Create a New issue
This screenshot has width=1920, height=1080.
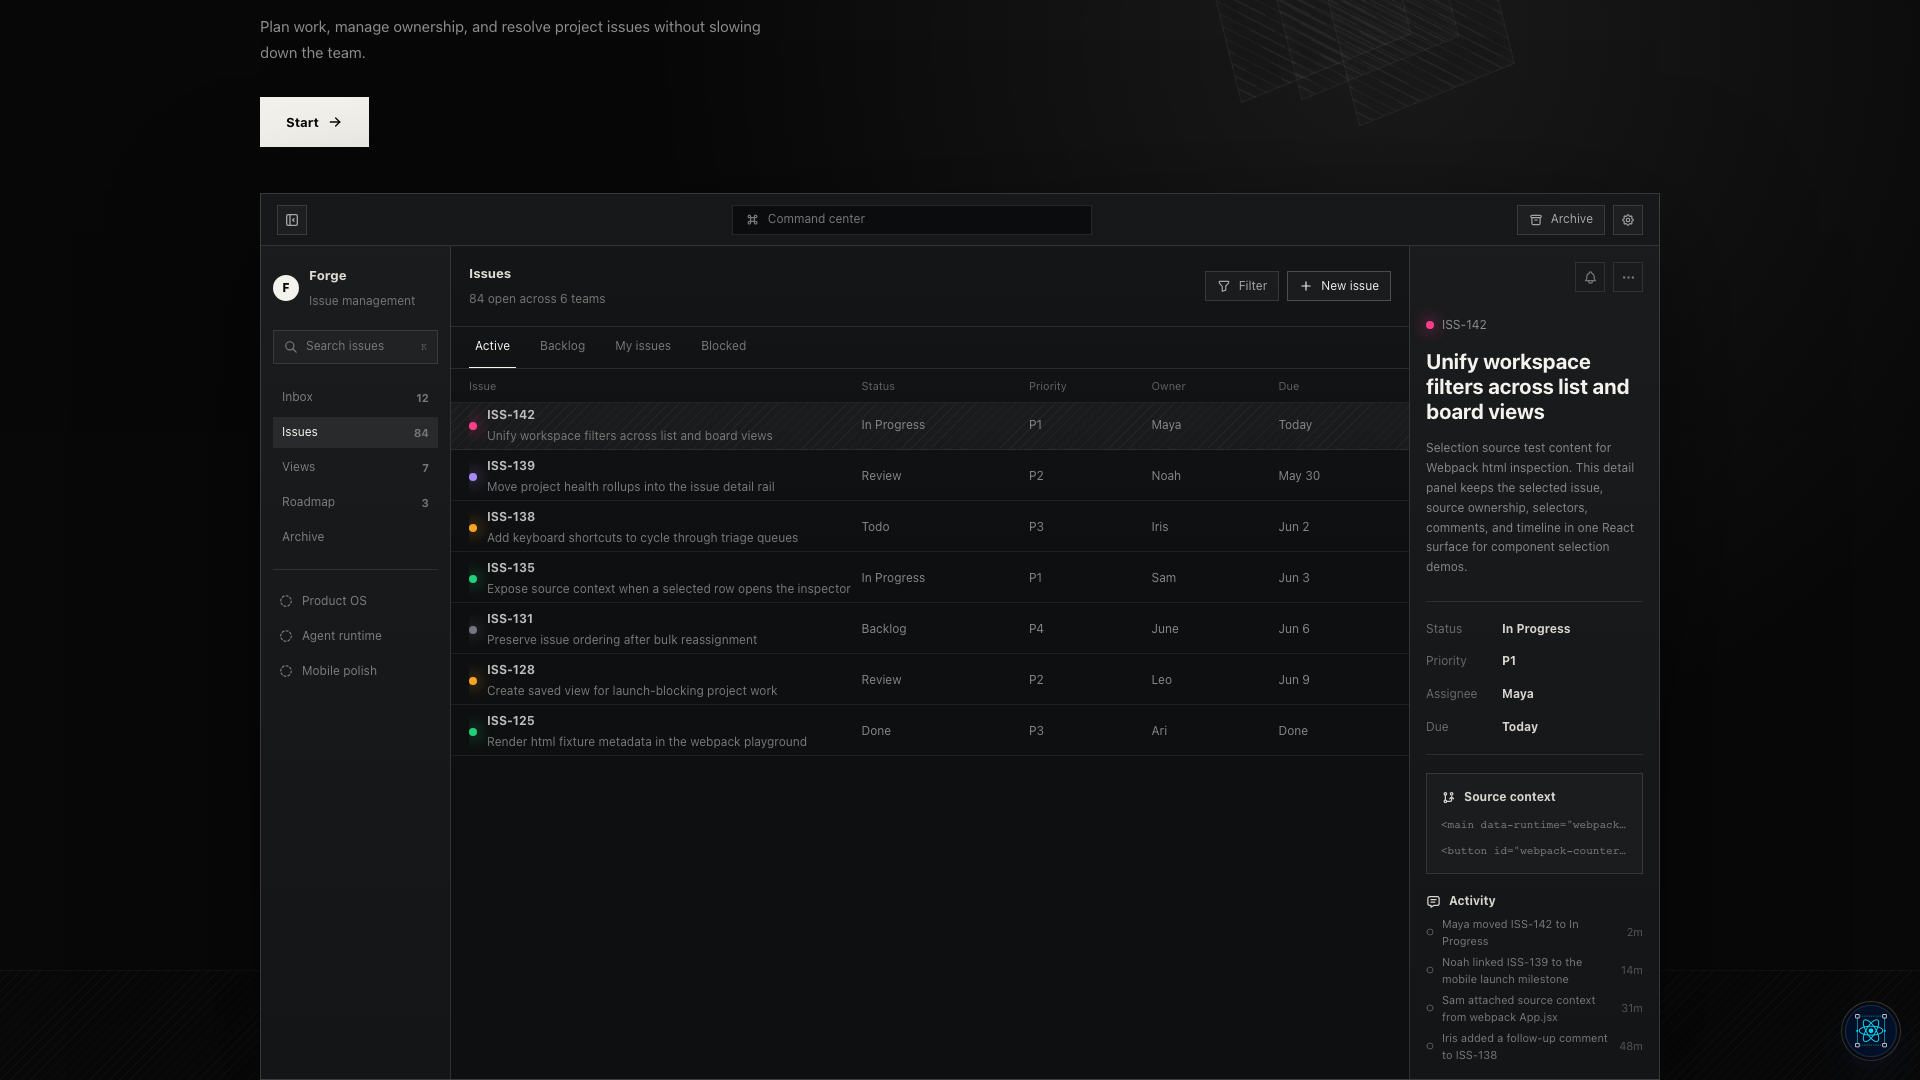pyautogui.click(x=1338, y=286)
